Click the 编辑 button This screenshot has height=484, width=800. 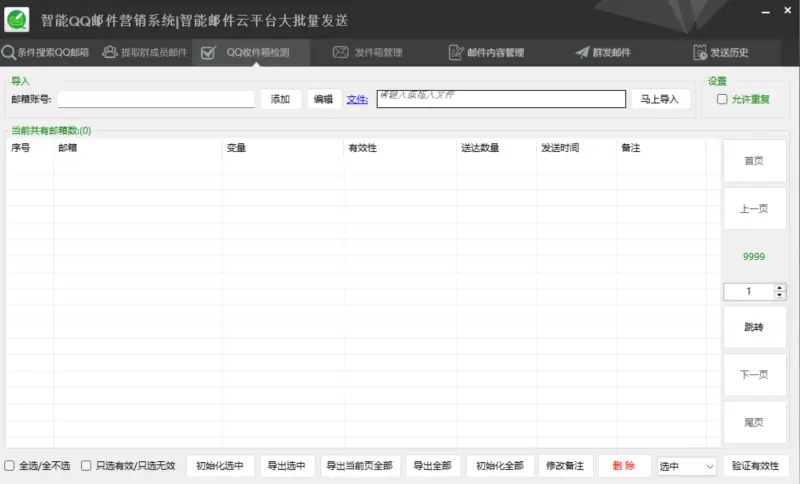323,99
